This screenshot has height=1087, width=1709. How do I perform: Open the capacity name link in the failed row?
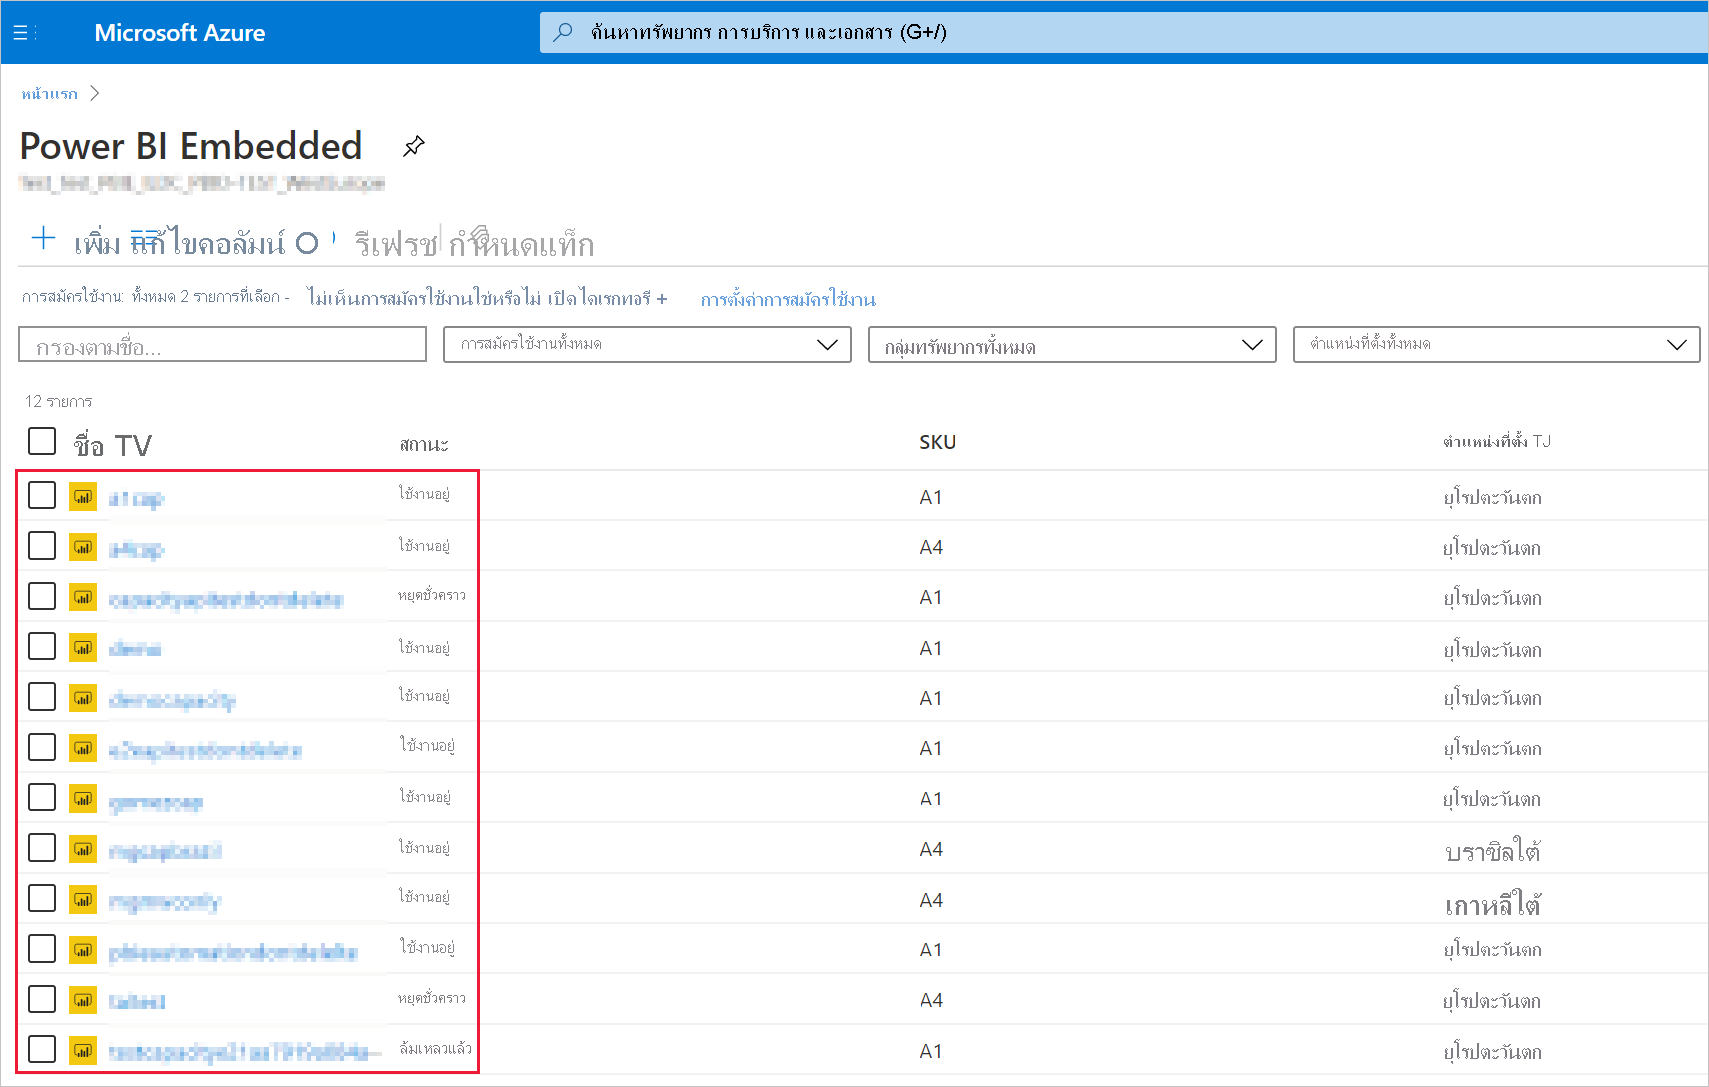click(x=245, y=1052)
